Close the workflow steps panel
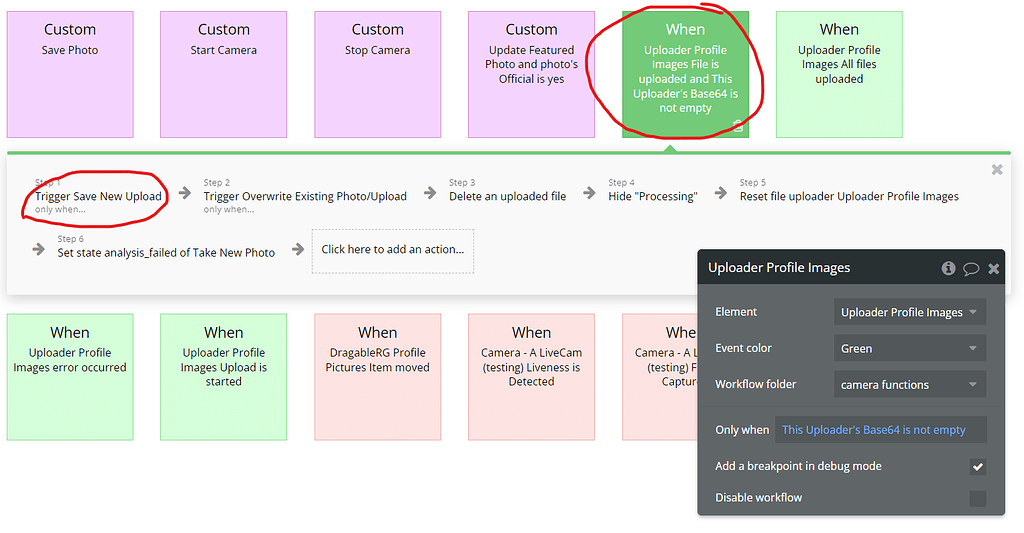 click(x=997, y=170)
